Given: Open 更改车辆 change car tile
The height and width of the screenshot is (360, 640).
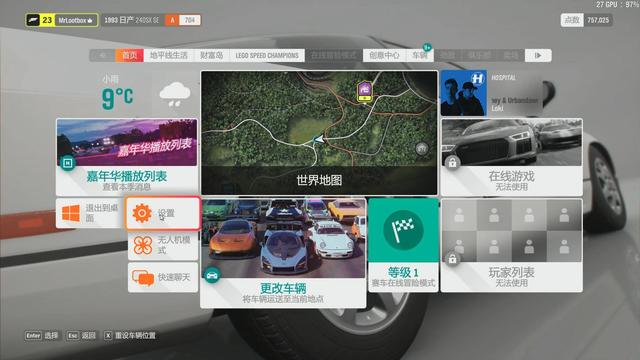Looking at the screenshot, I should click(283, 253).
